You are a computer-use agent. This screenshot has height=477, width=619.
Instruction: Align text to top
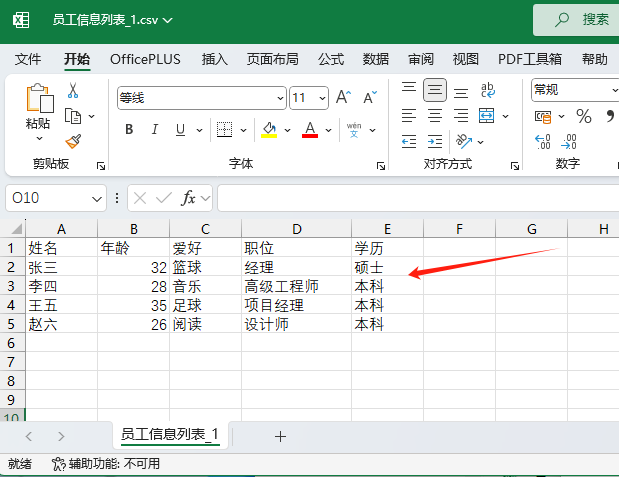tap(409, 87)
